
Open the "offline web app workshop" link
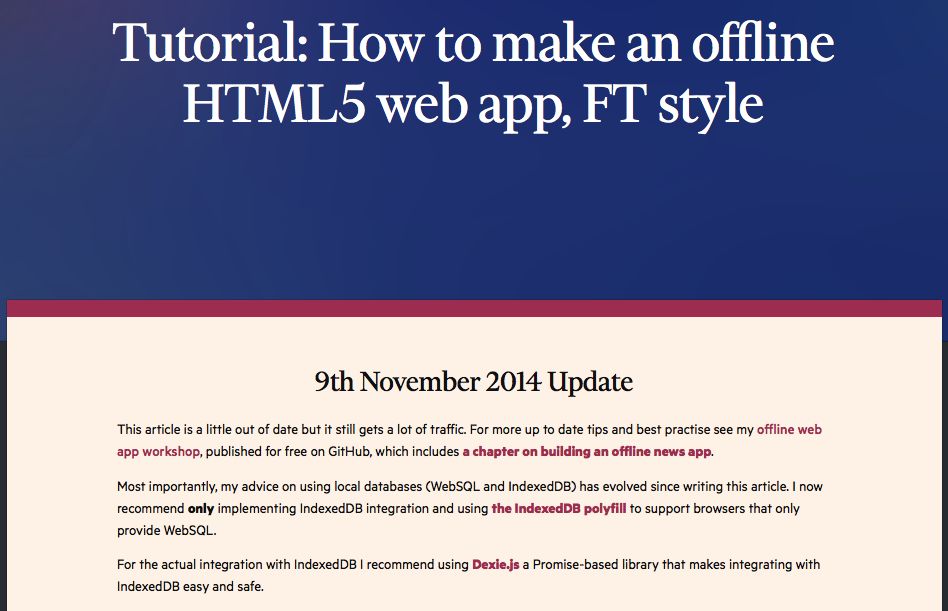789,430
